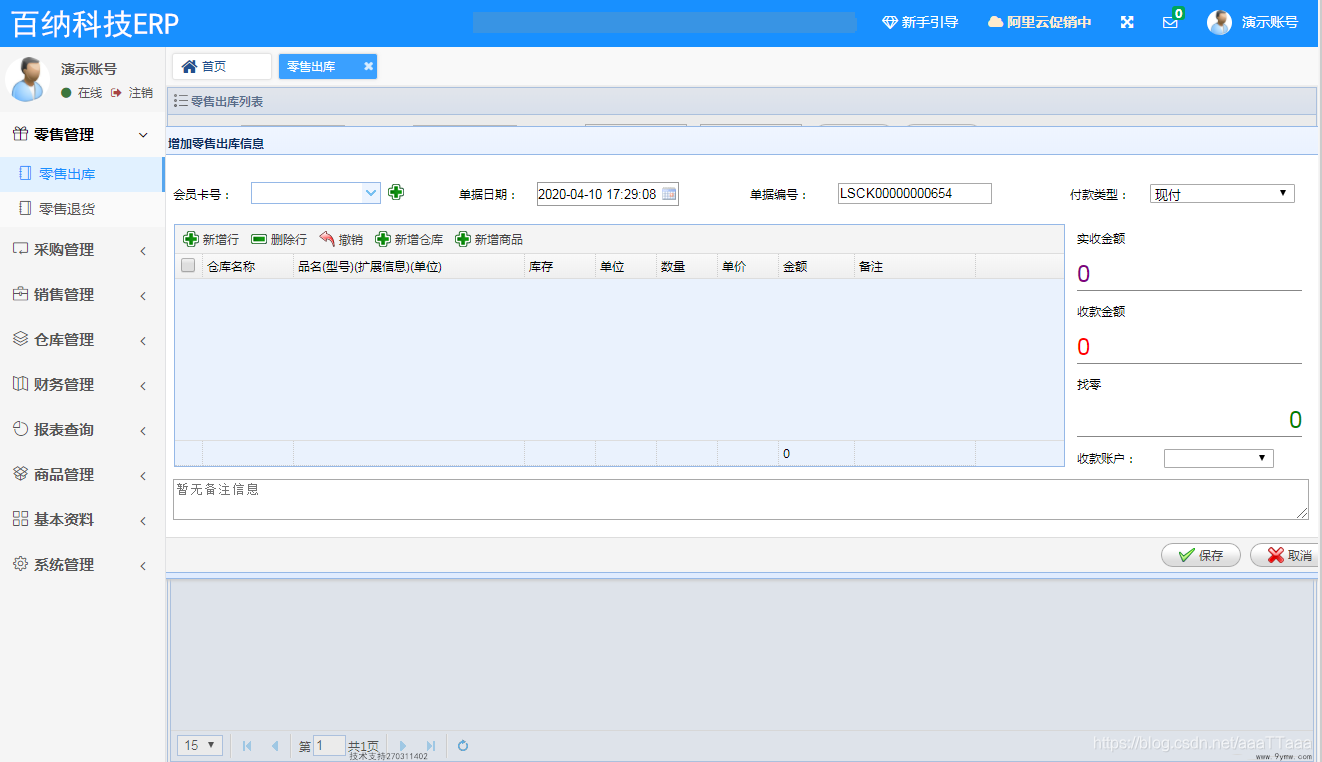Click the 保存 save button
The image size is (1322, 762).
[x=1201, y=556]
